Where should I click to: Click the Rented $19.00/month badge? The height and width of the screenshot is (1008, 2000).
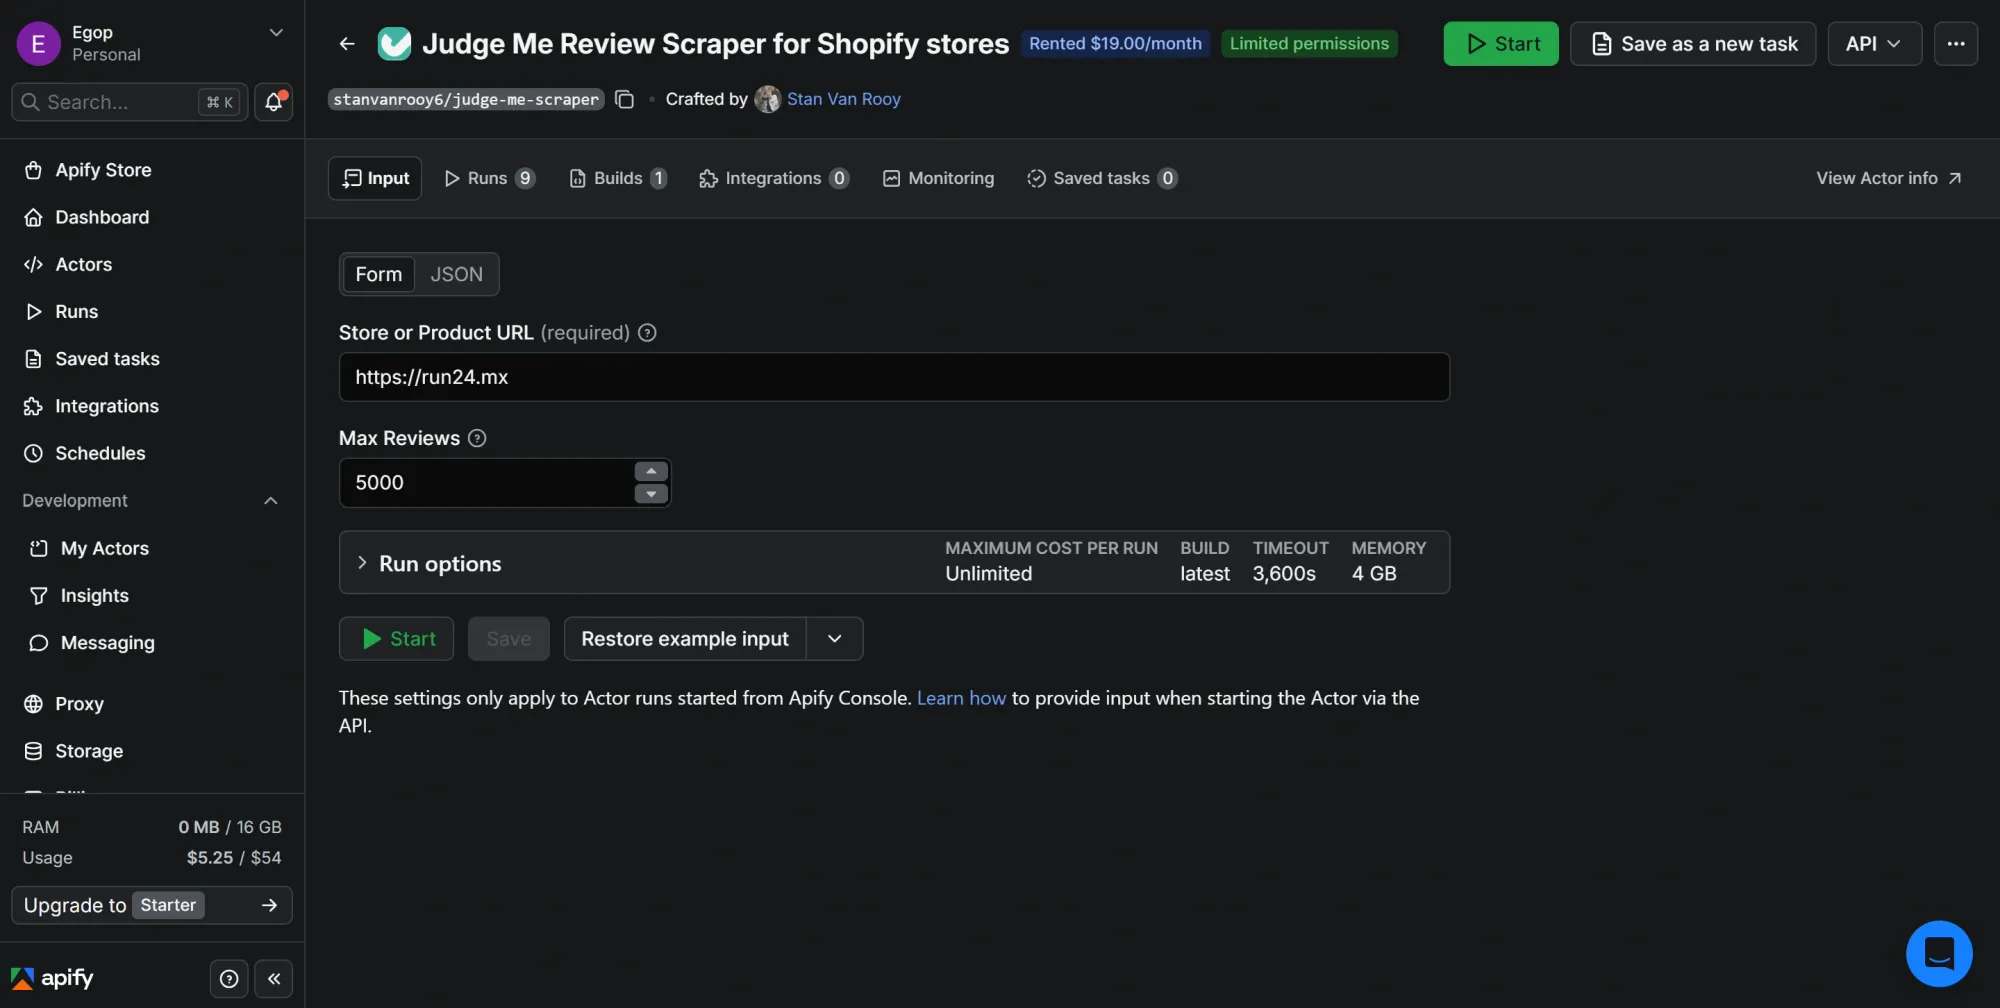coord(1115,44)
